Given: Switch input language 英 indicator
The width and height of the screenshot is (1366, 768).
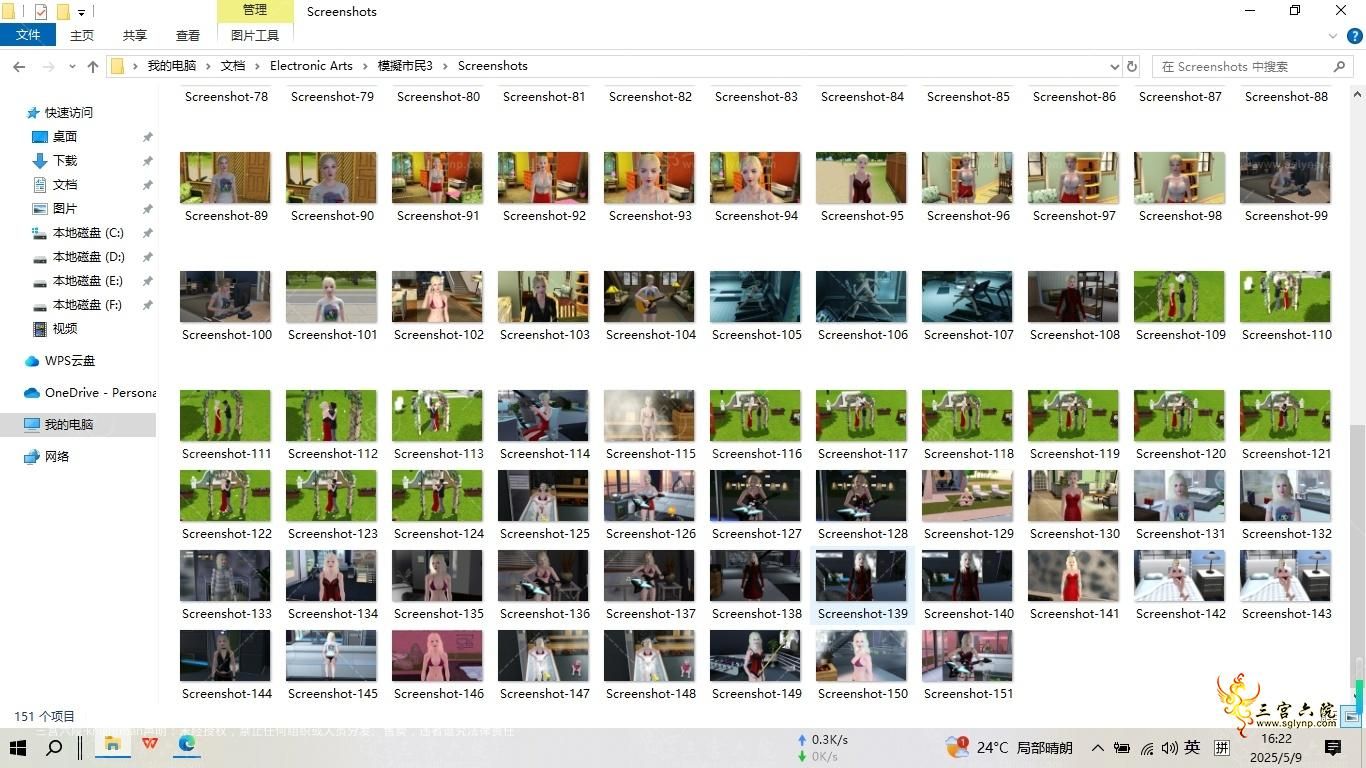Looking at the screenshot, I should pyautogui.click(x=1192, y=747).
